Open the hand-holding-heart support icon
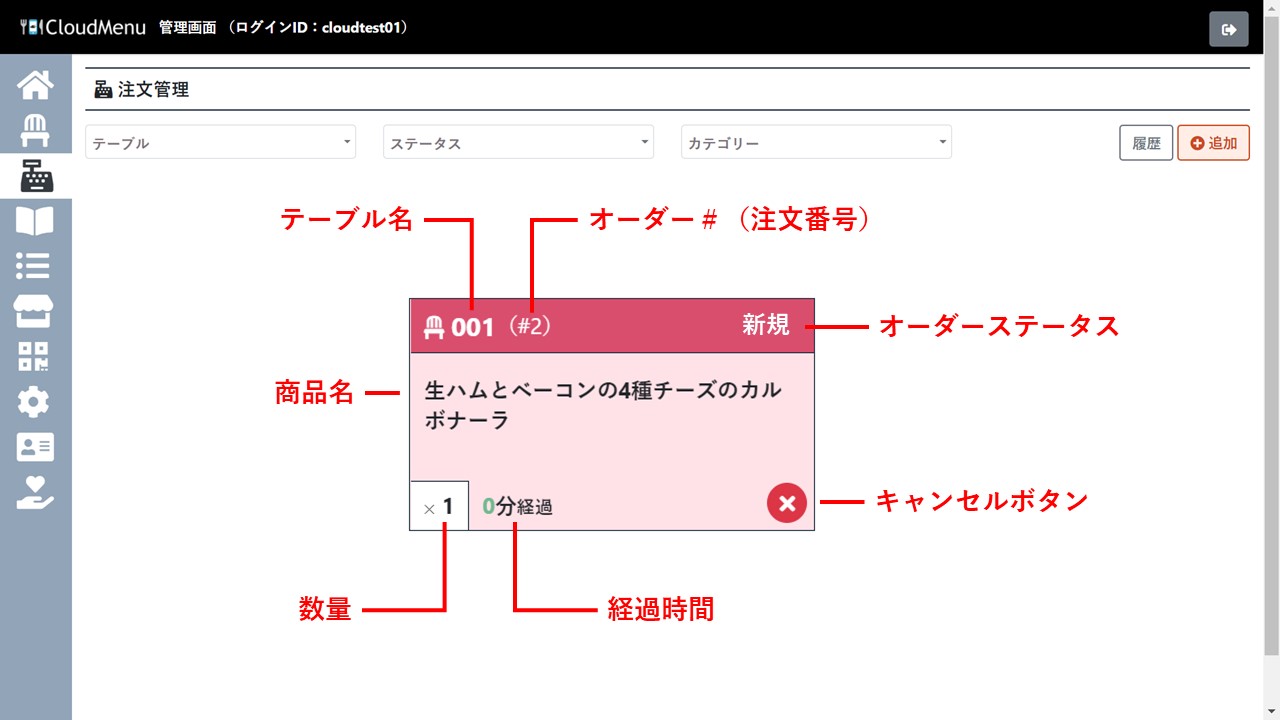The height and width of the screenshot is (720, 1280). 35,492
